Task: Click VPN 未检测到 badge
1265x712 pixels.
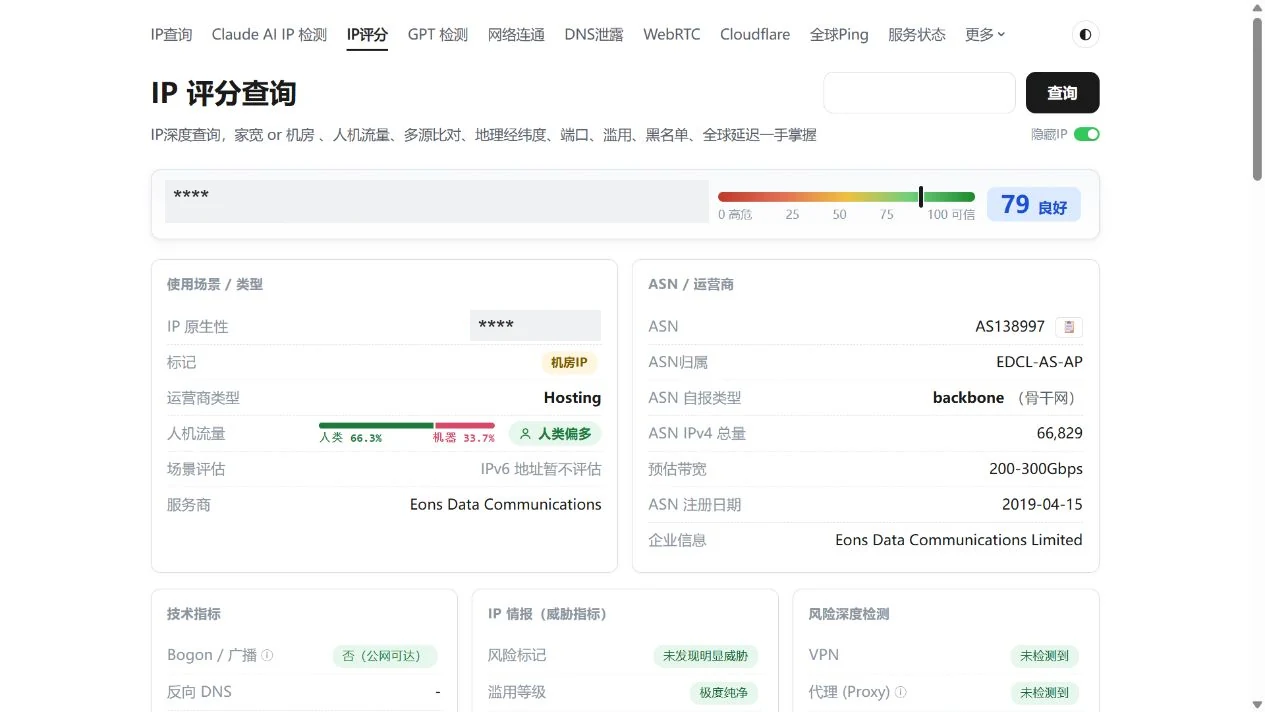Action: (1045, 656)
